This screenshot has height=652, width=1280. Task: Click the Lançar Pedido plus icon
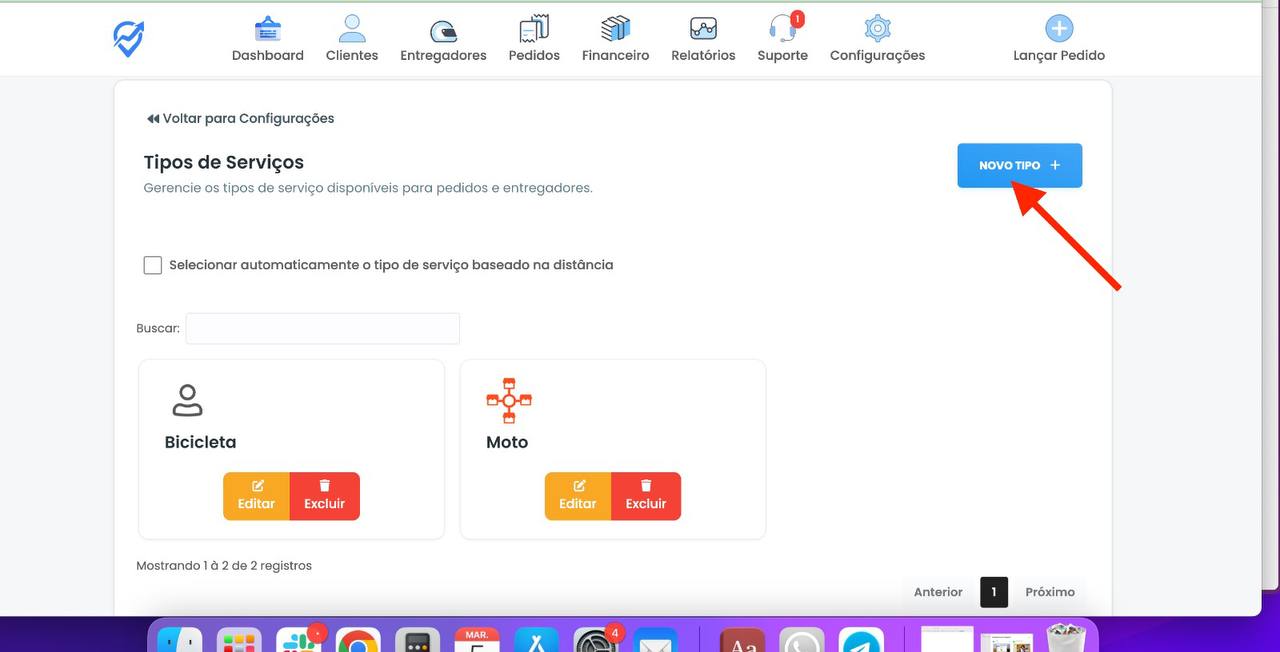point(1058,26)
